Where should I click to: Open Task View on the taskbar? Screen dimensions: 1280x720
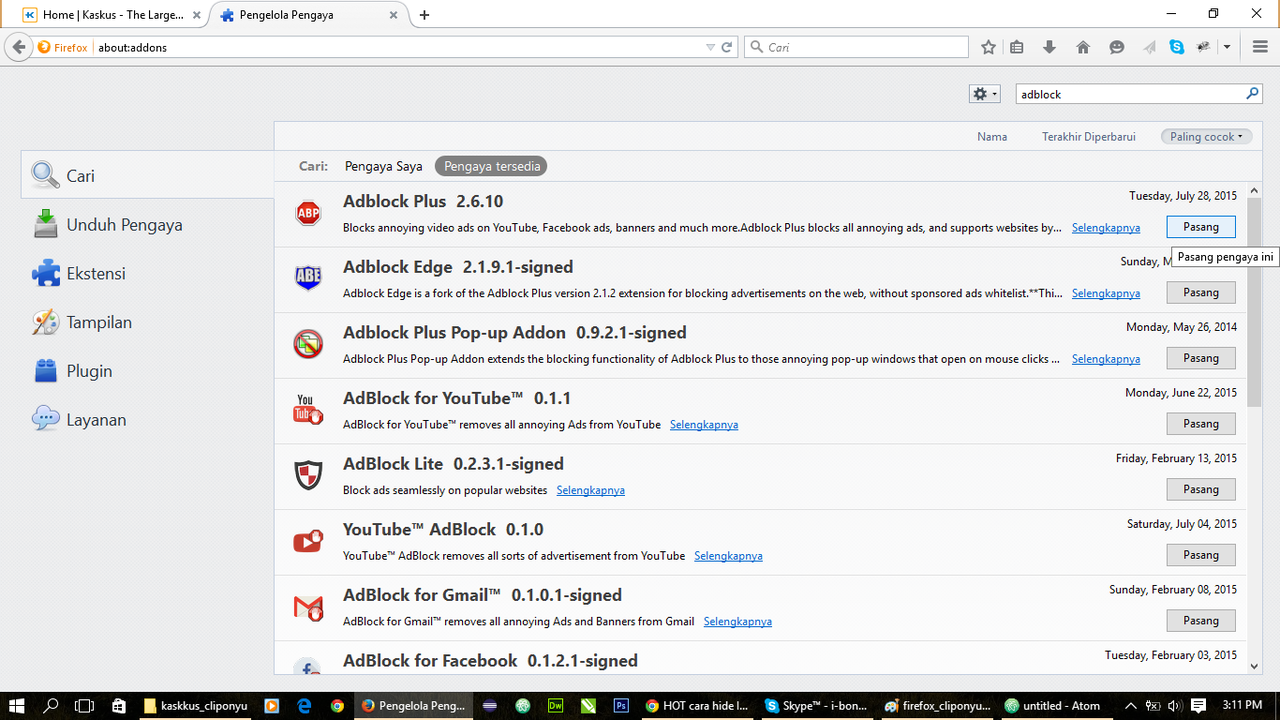click(85, 705)
